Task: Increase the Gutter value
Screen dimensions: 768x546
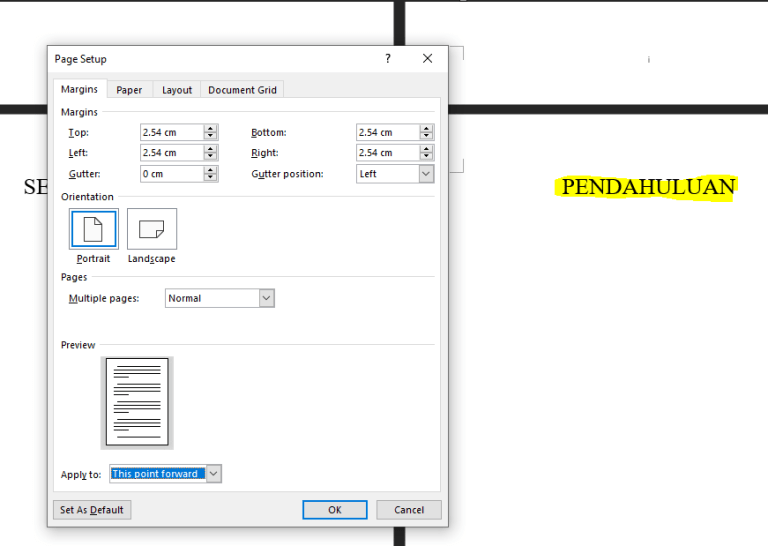Action: pos(211,170)
